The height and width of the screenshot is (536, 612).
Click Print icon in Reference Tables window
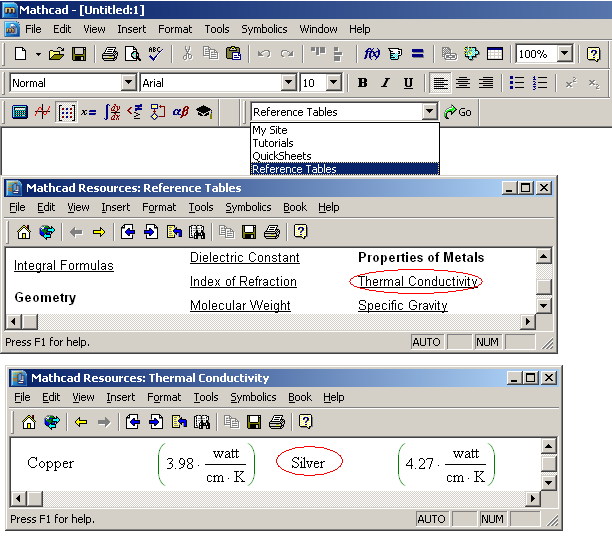point(272,232)
